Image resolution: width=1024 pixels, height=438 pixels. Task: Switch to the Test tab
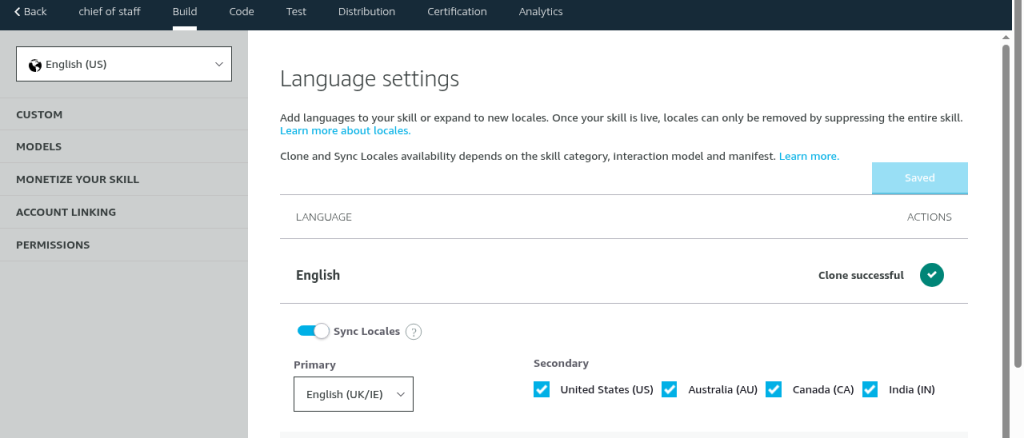click(x=296, y=12)
